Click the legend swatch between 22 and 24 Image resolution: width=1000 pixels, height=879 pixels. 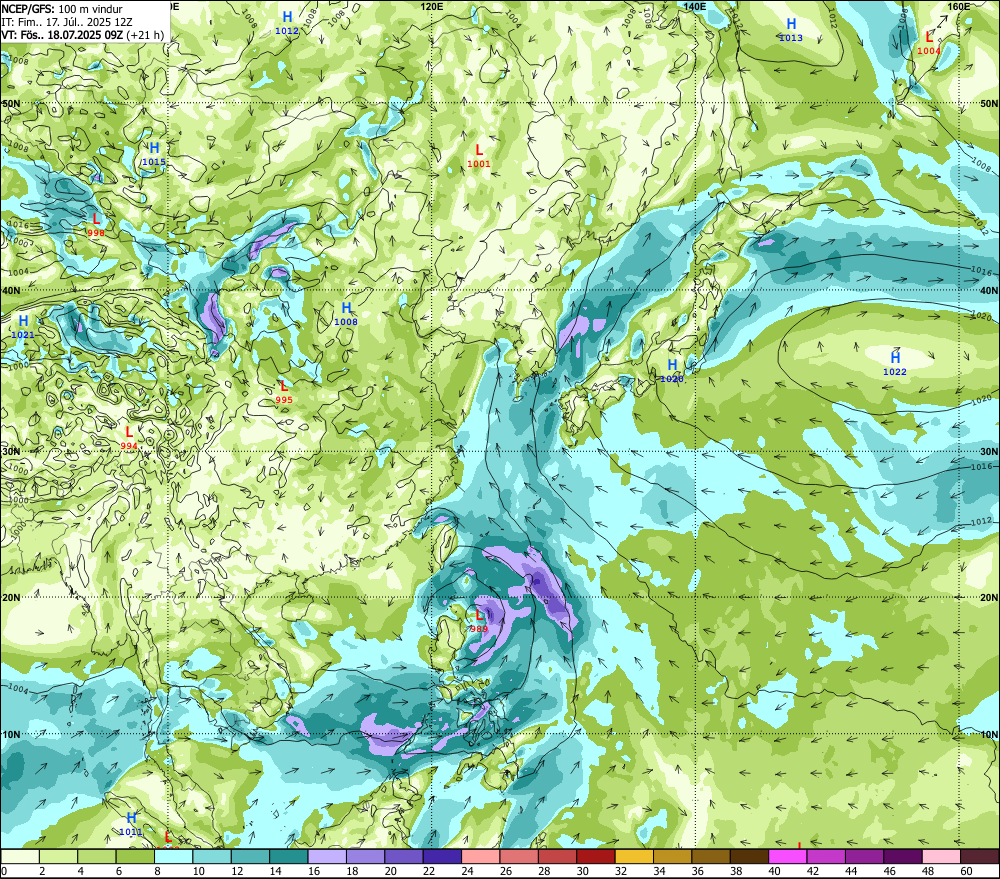click(443, 856)
